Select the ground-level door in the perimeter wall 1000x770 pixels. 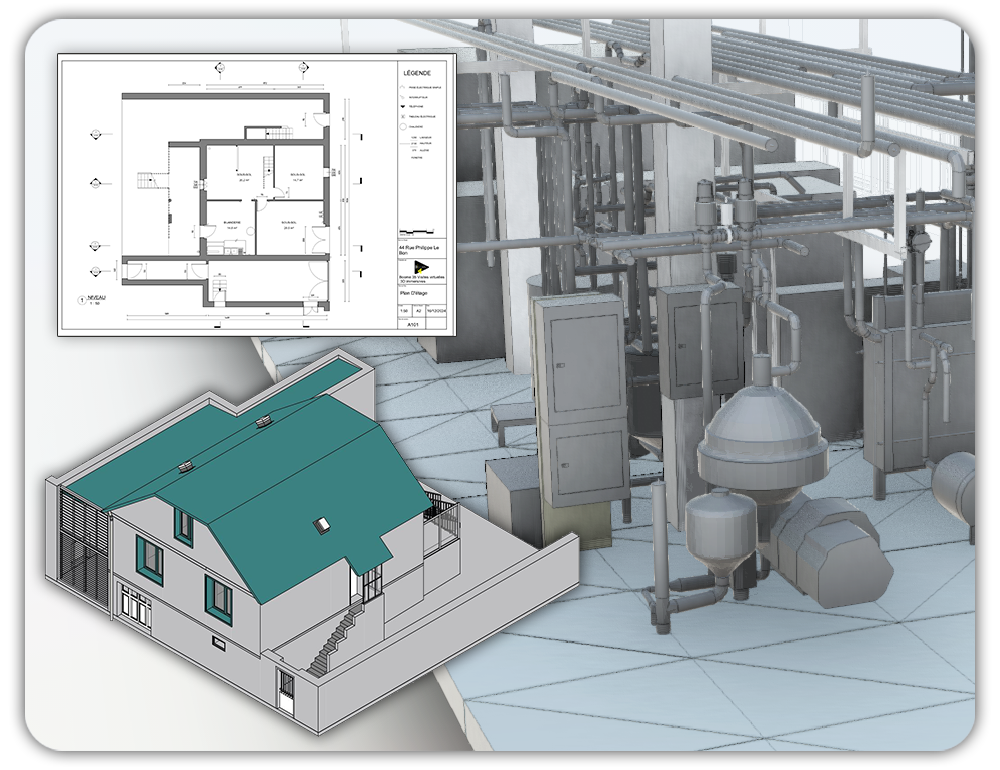(x=285, y=691)
